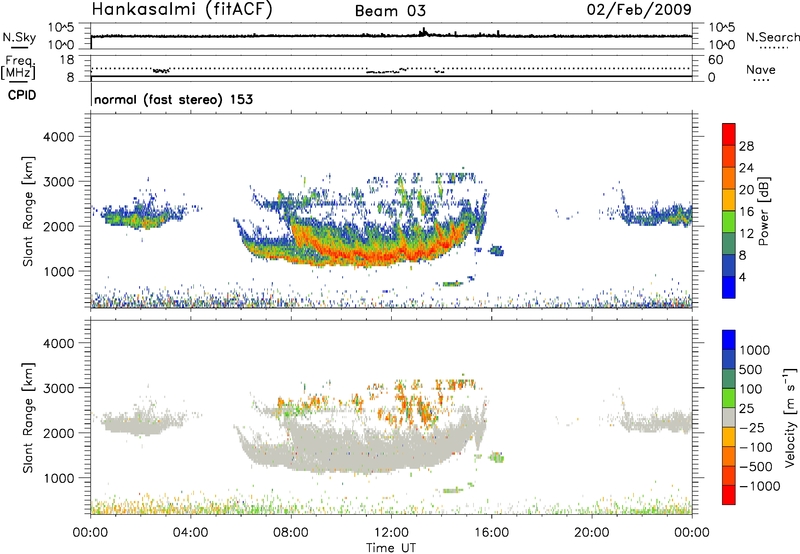The image size is (800, 554).
Task: Click the blue top of Velocity colorbar
Action: point(729,340)
